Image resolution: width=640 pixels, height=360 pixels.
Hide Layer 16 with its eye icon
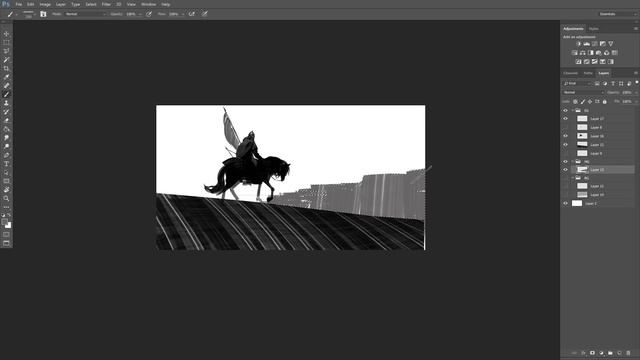565,136
